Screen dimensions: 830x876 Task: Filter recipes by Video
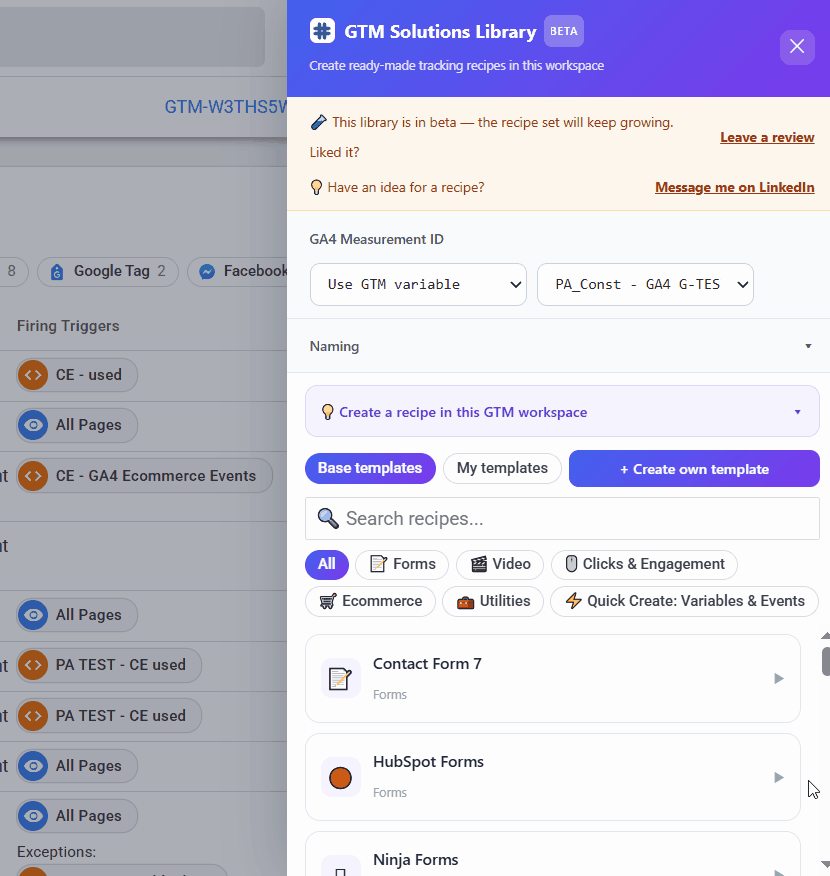(500, 564)
